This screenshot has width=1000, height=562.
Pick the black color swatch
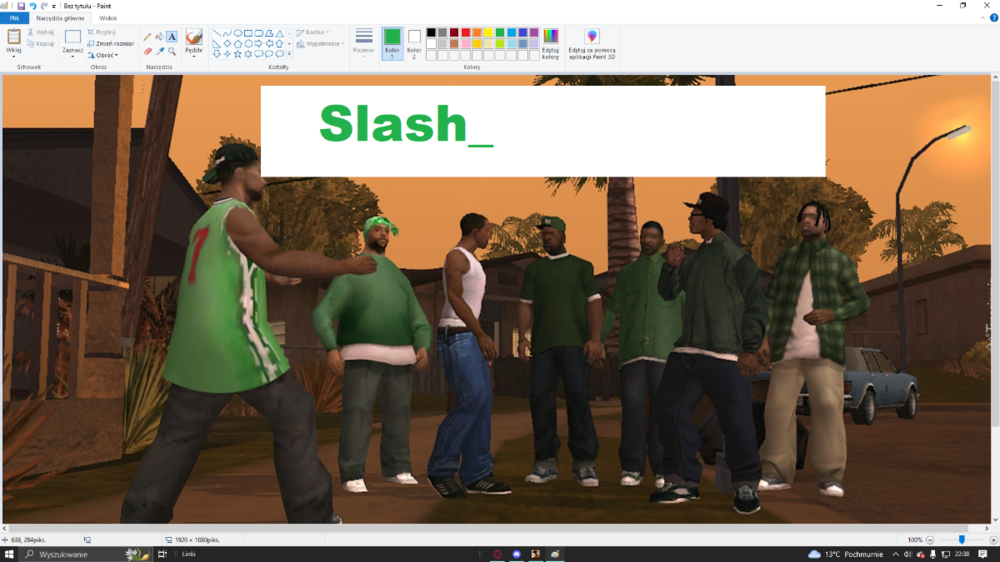tap(431, 33)
